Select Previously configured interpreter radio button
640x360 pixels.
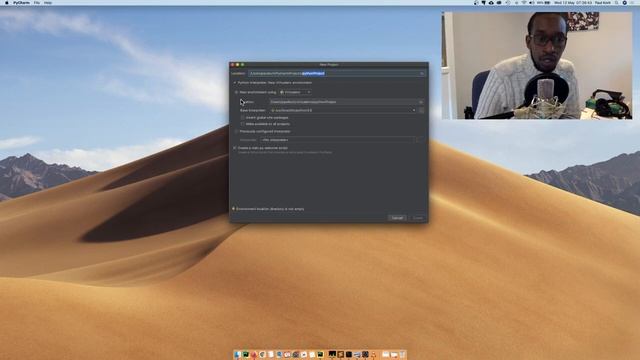pyautogui.click(x=236, y=131)
